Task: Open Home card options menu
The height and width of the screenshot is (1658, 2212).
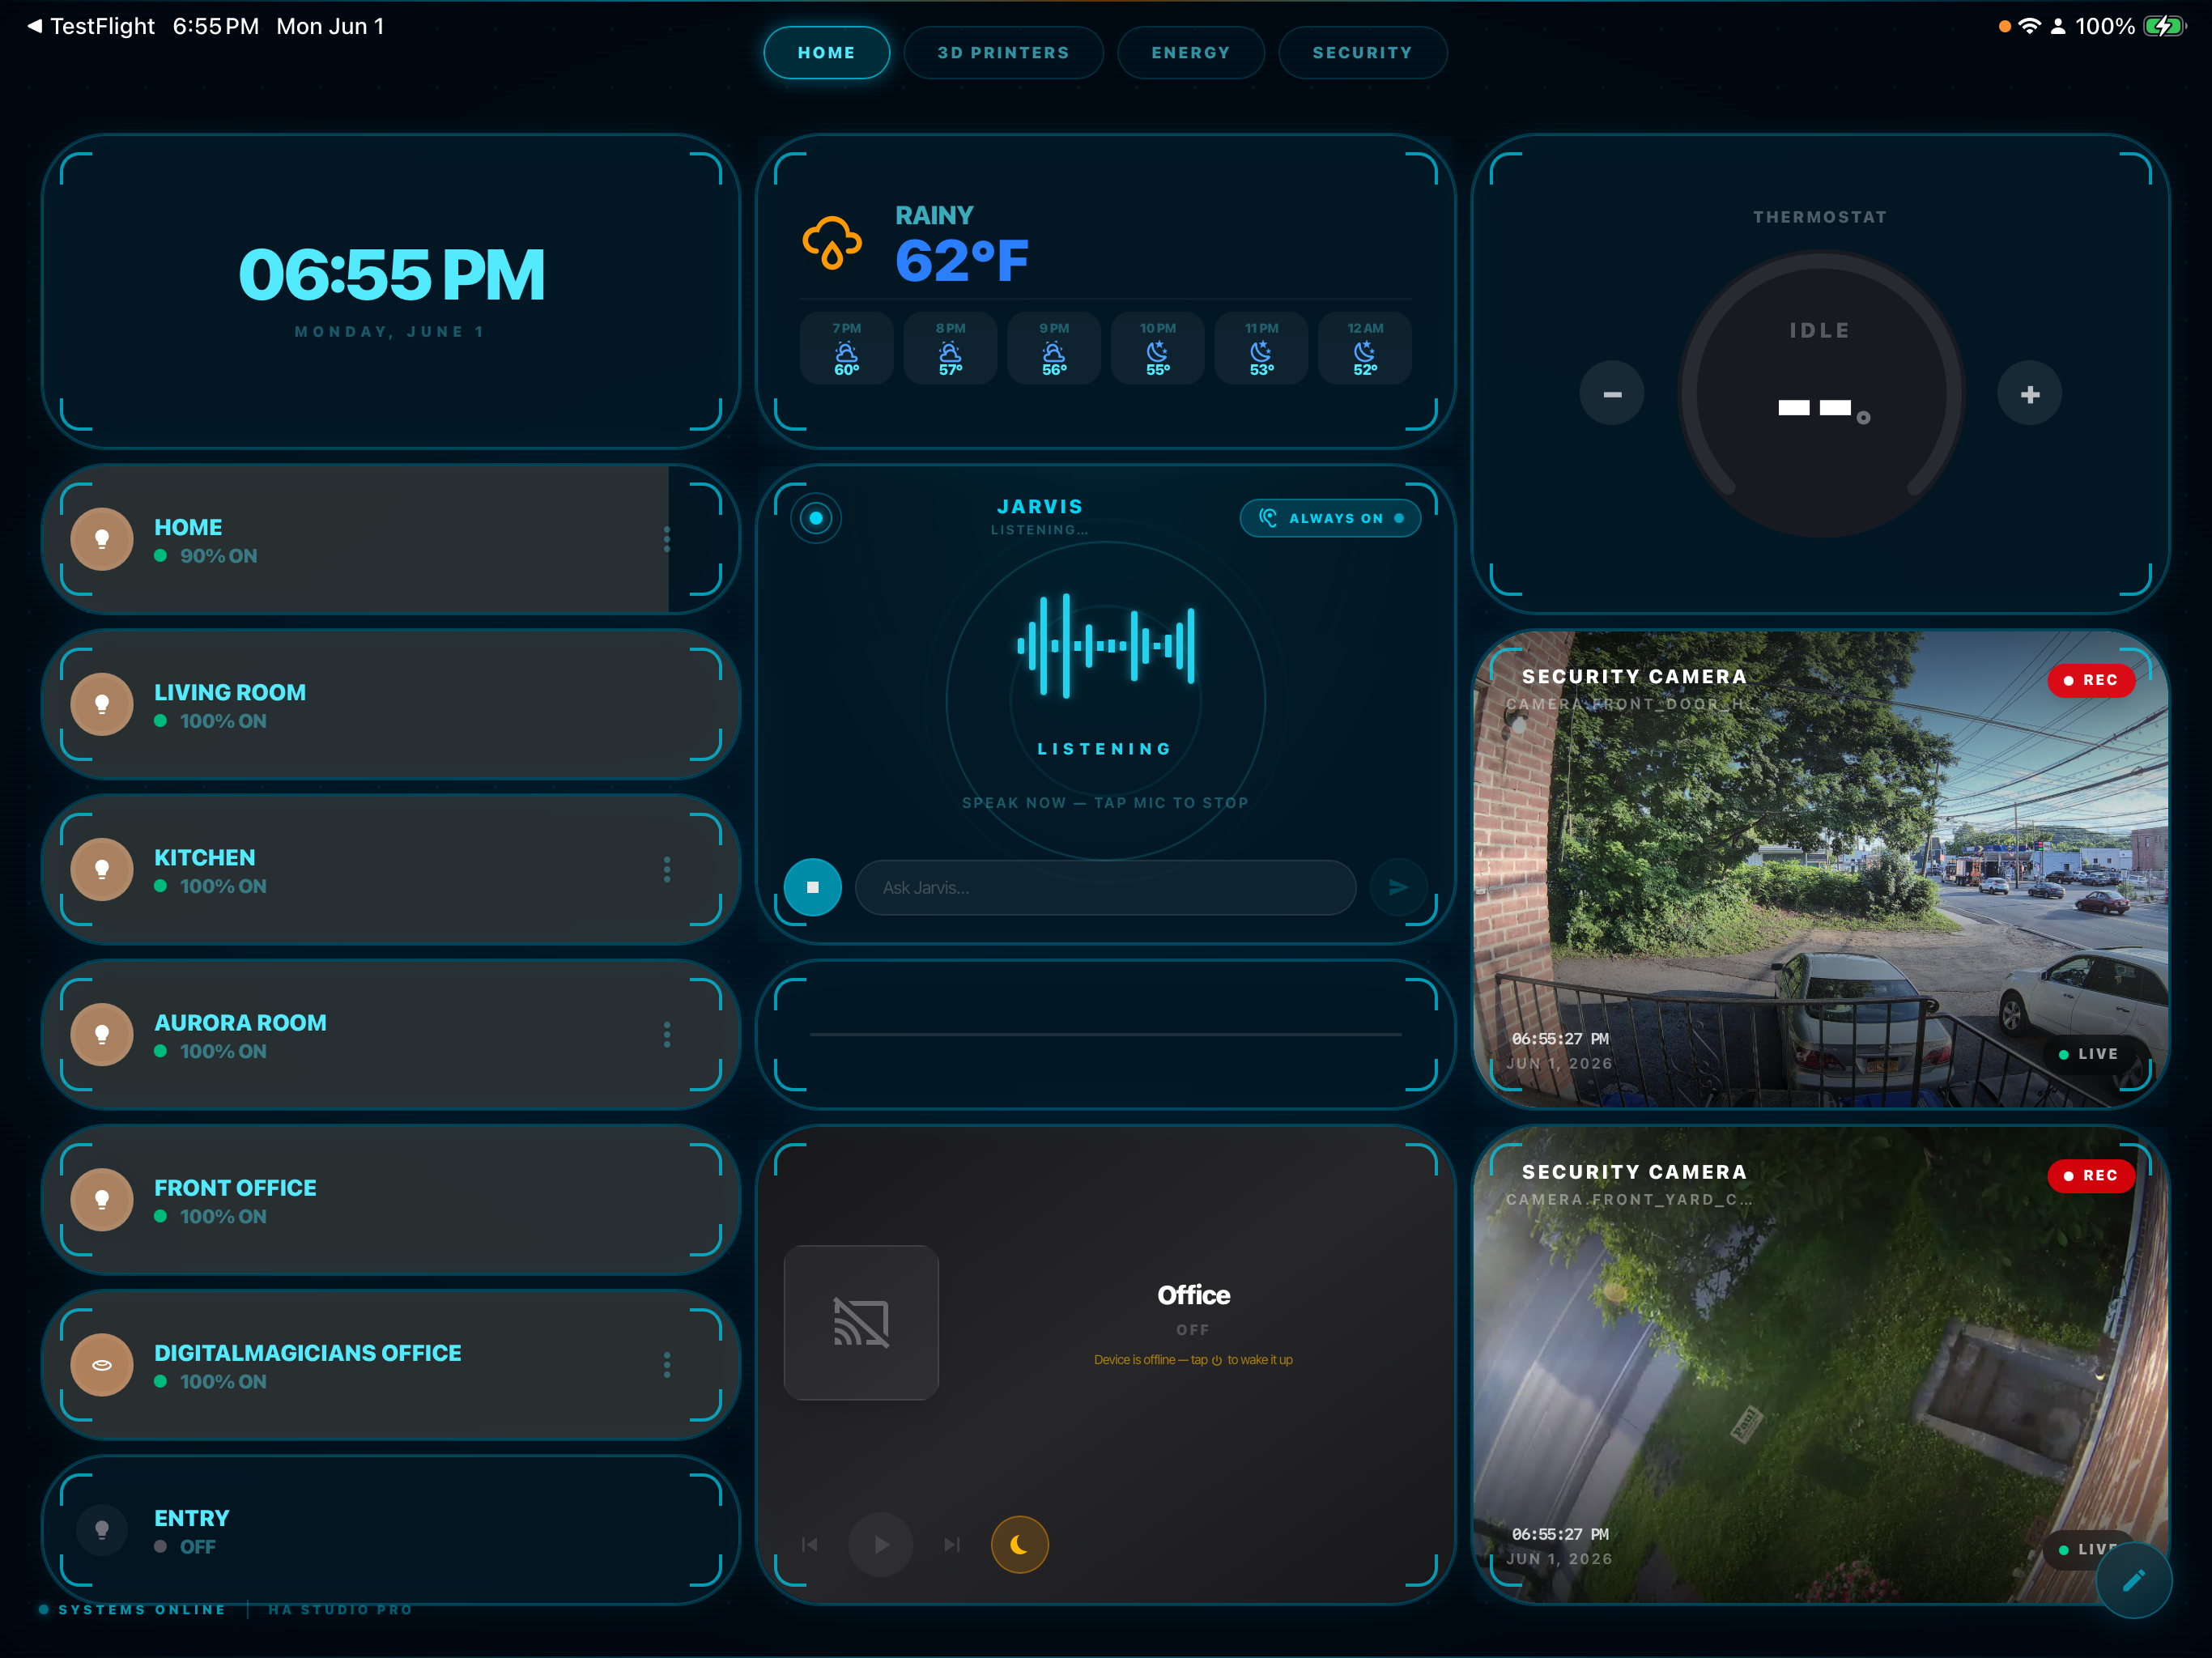Action: click(x=667, y=539)
